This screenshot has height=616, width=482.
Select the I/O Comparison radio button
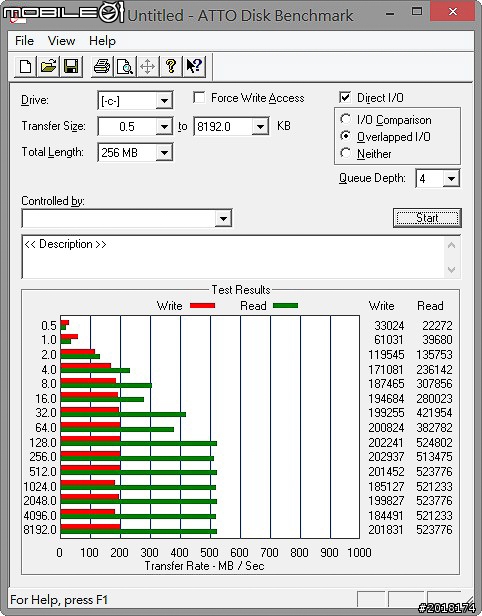pyautogui.click(x=345, y=119)
